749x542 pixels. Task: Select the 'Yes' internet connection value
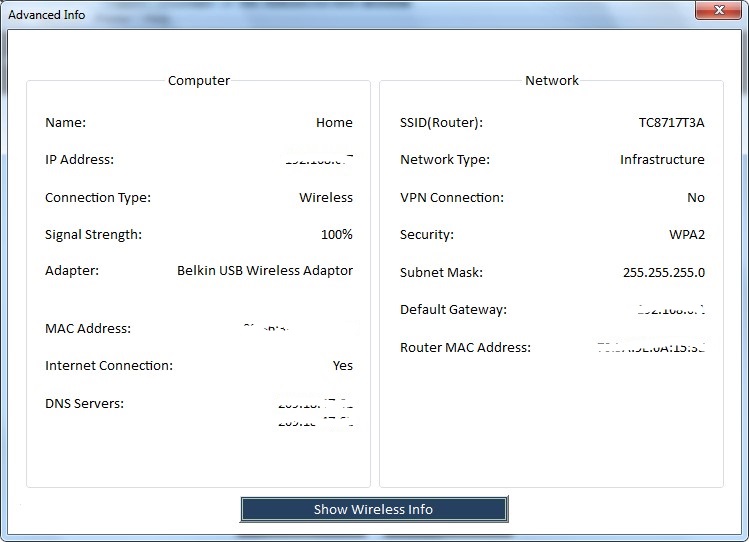pyautogui.click(x=342, y=366)
